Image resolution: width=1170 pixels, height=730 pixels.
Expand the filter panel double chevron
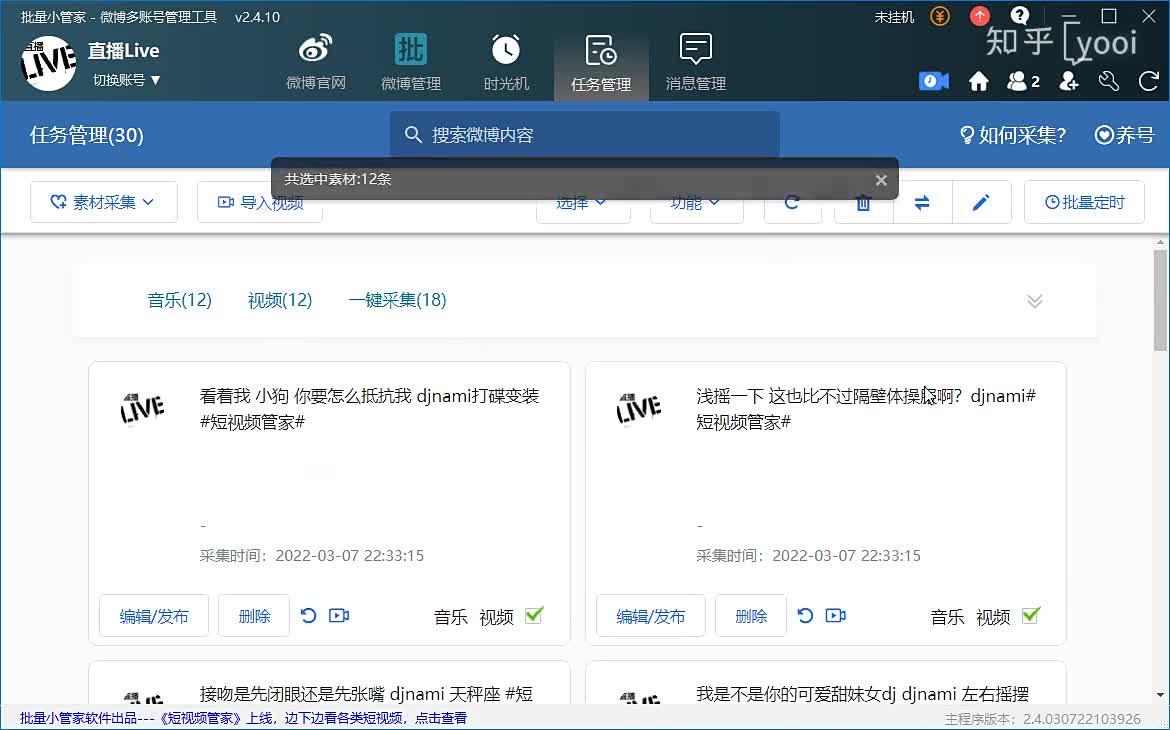coord(1034,301)
